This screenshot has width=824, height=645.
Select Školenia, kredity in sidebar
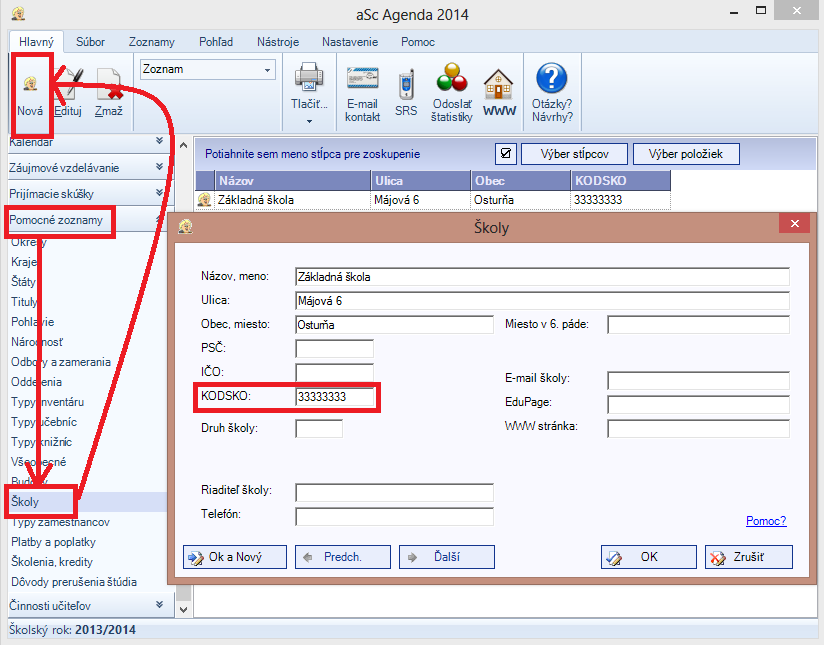(52, 562)
